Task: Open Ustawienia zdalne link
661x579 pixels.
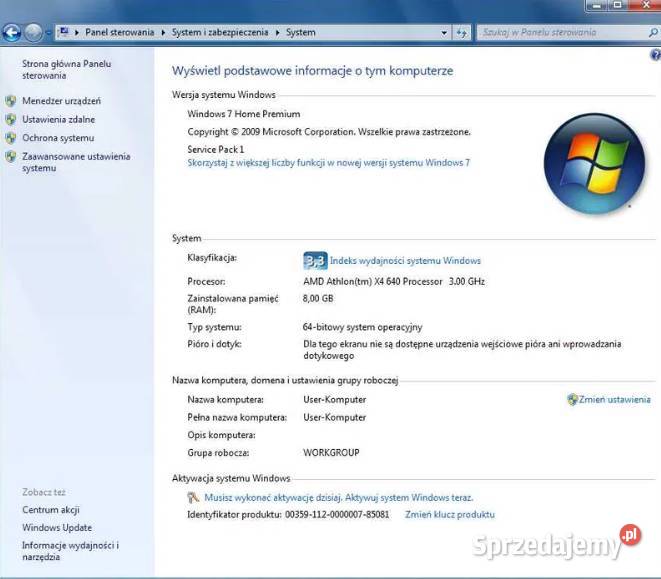Action: tap(59, 119)
